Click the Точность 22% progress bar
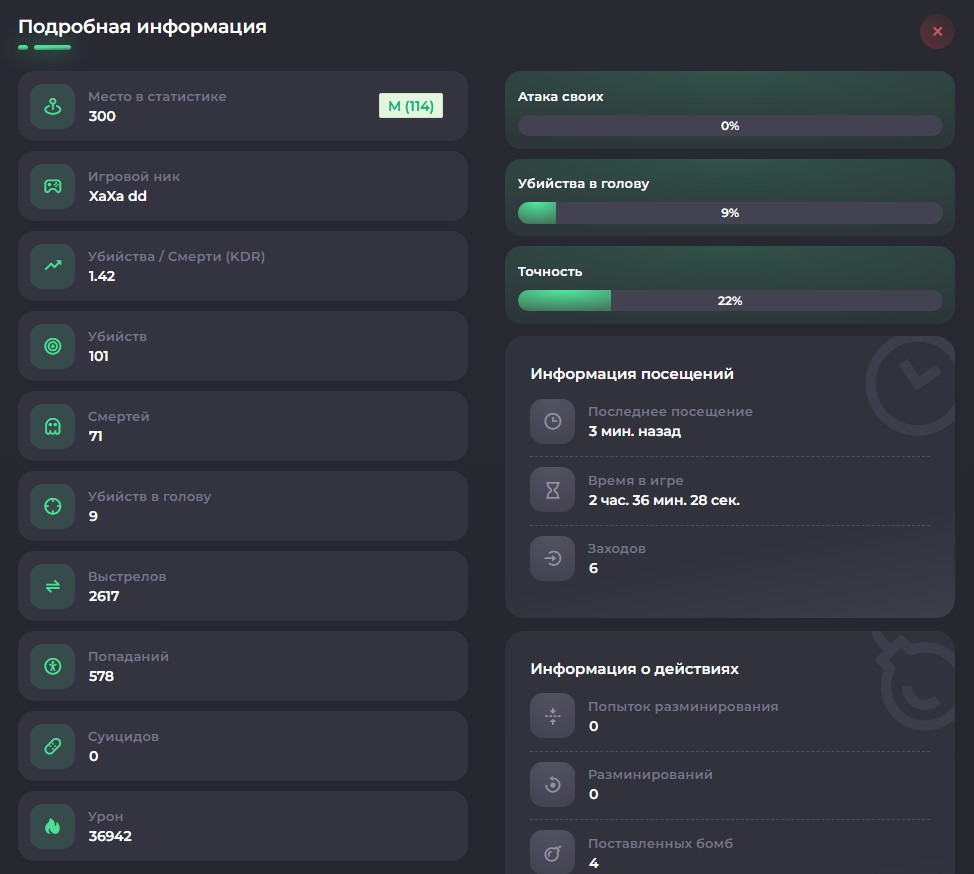The height and width of the screenshot is (874, 974). pos(730,301)
